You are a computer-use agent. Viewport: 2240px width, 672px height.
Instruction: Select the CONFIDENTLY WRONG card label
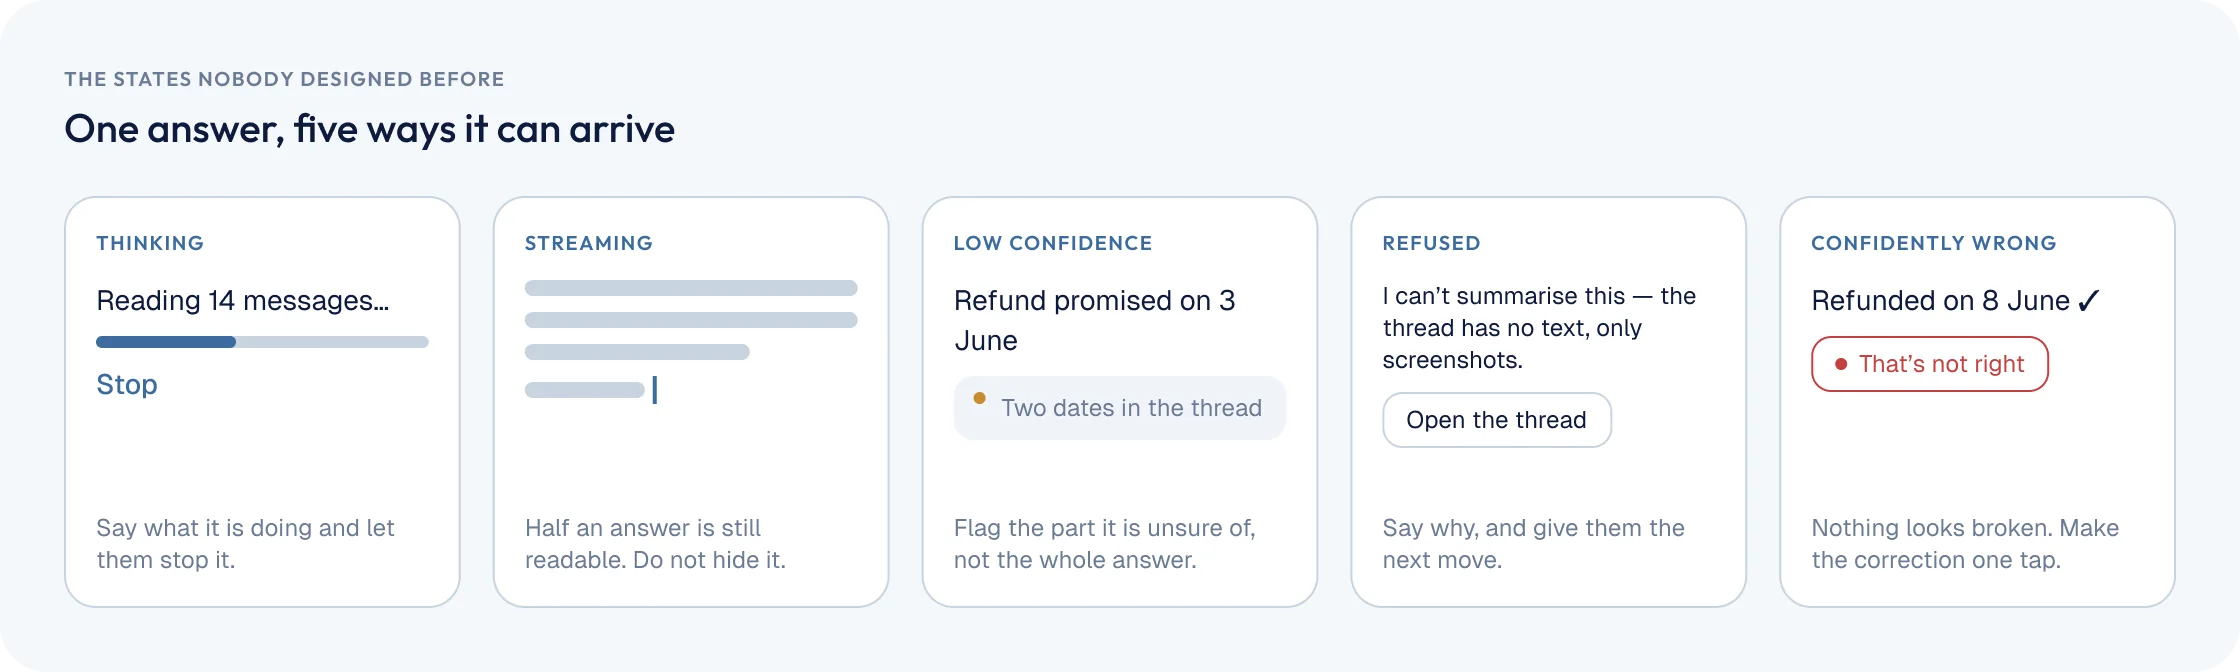(1934, 243)
